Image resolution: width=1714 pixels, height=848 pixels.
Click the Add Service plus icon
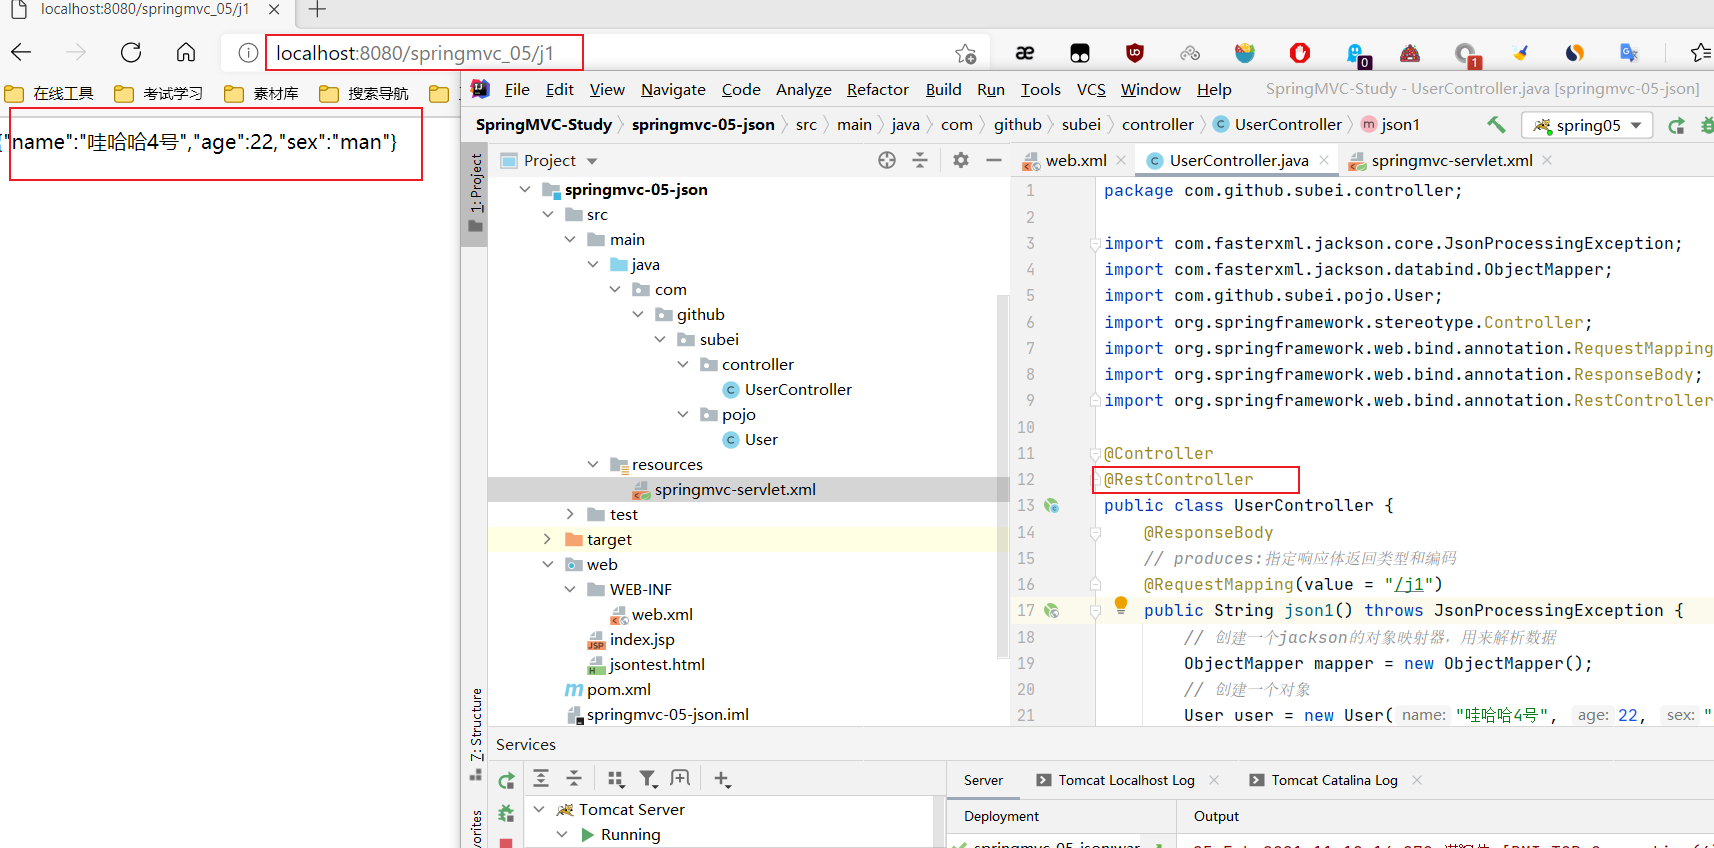(722, 779)
